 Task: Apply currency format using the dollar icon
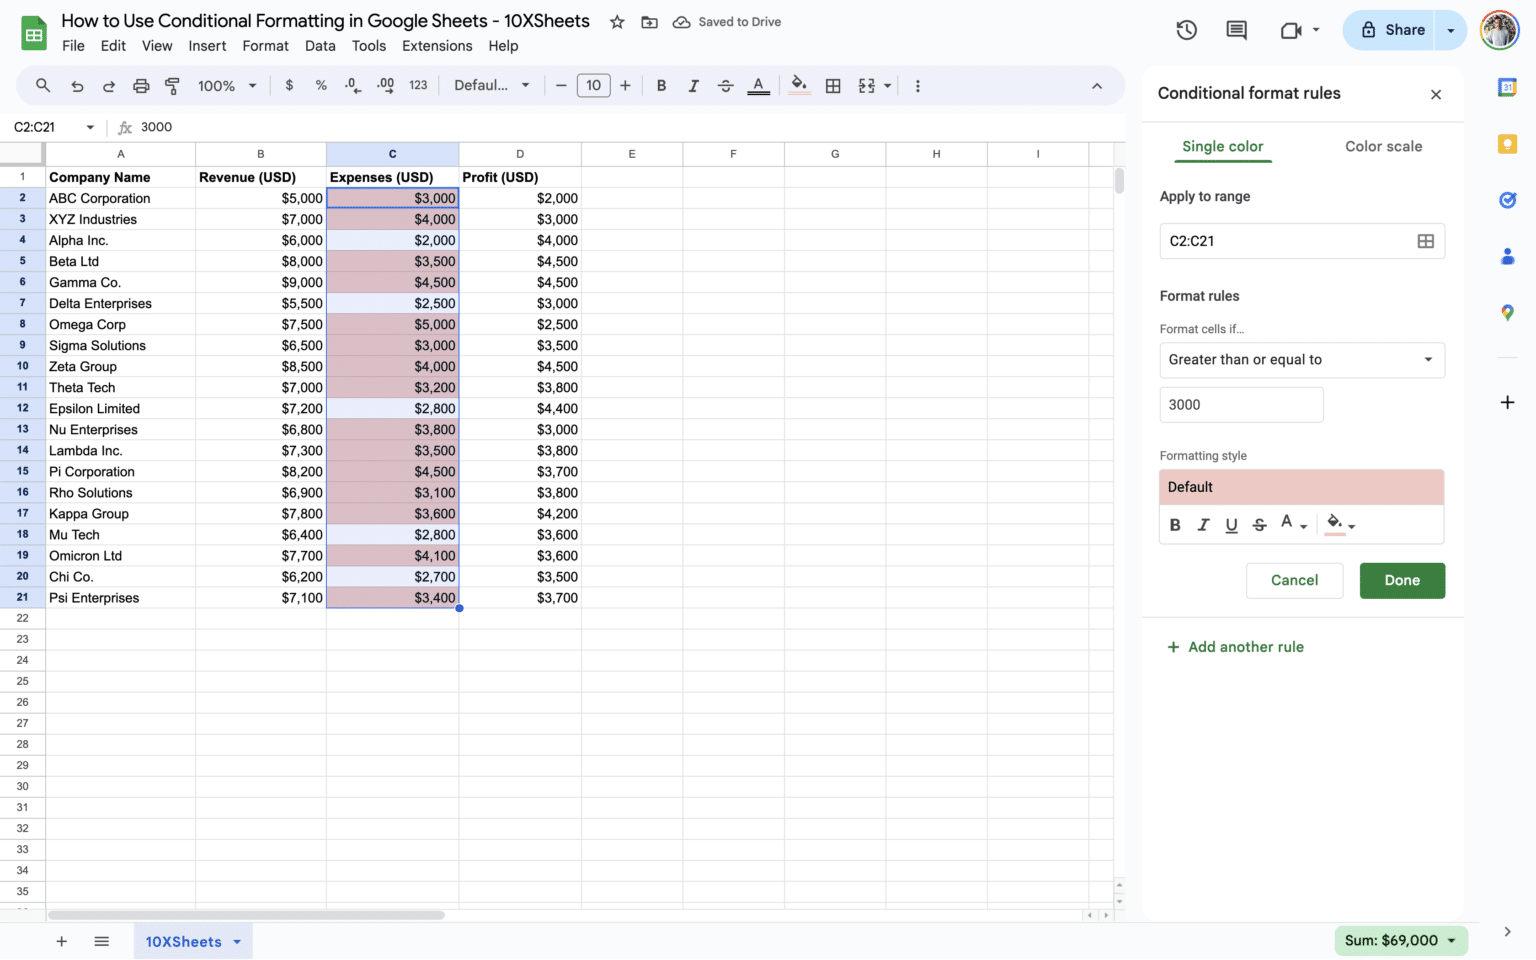[x=289, y=86]
